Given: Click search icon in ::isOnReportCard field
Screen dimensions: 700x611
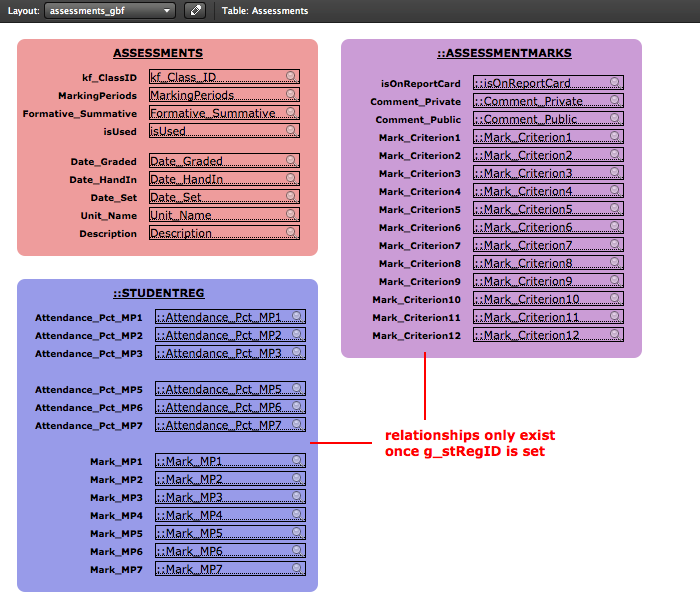Looking at the screenshot, I should click(615, 82).
